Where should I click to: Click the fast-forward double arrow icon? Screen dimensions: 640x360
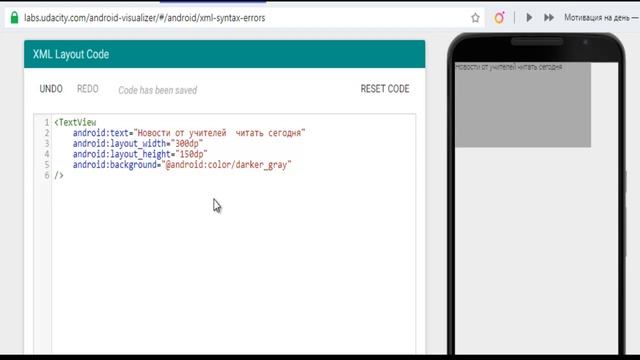(x=549, y=18)
